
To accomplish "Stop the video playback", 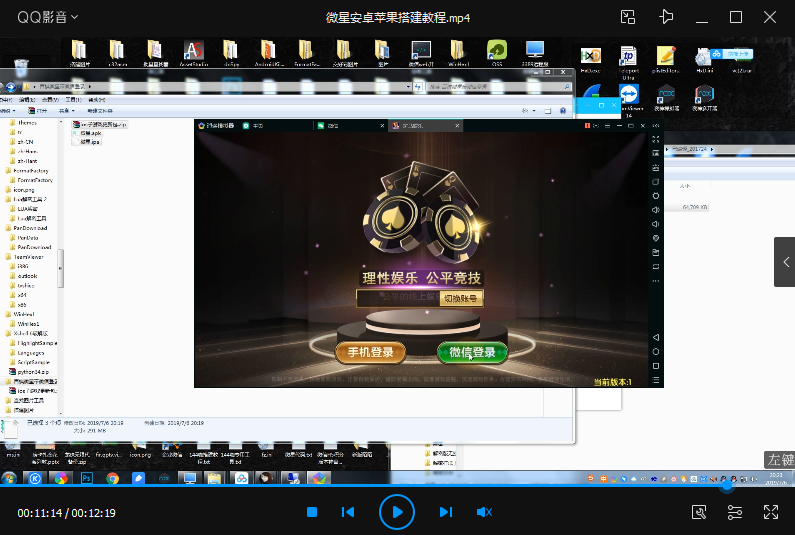I will click(x=312, y=512).
